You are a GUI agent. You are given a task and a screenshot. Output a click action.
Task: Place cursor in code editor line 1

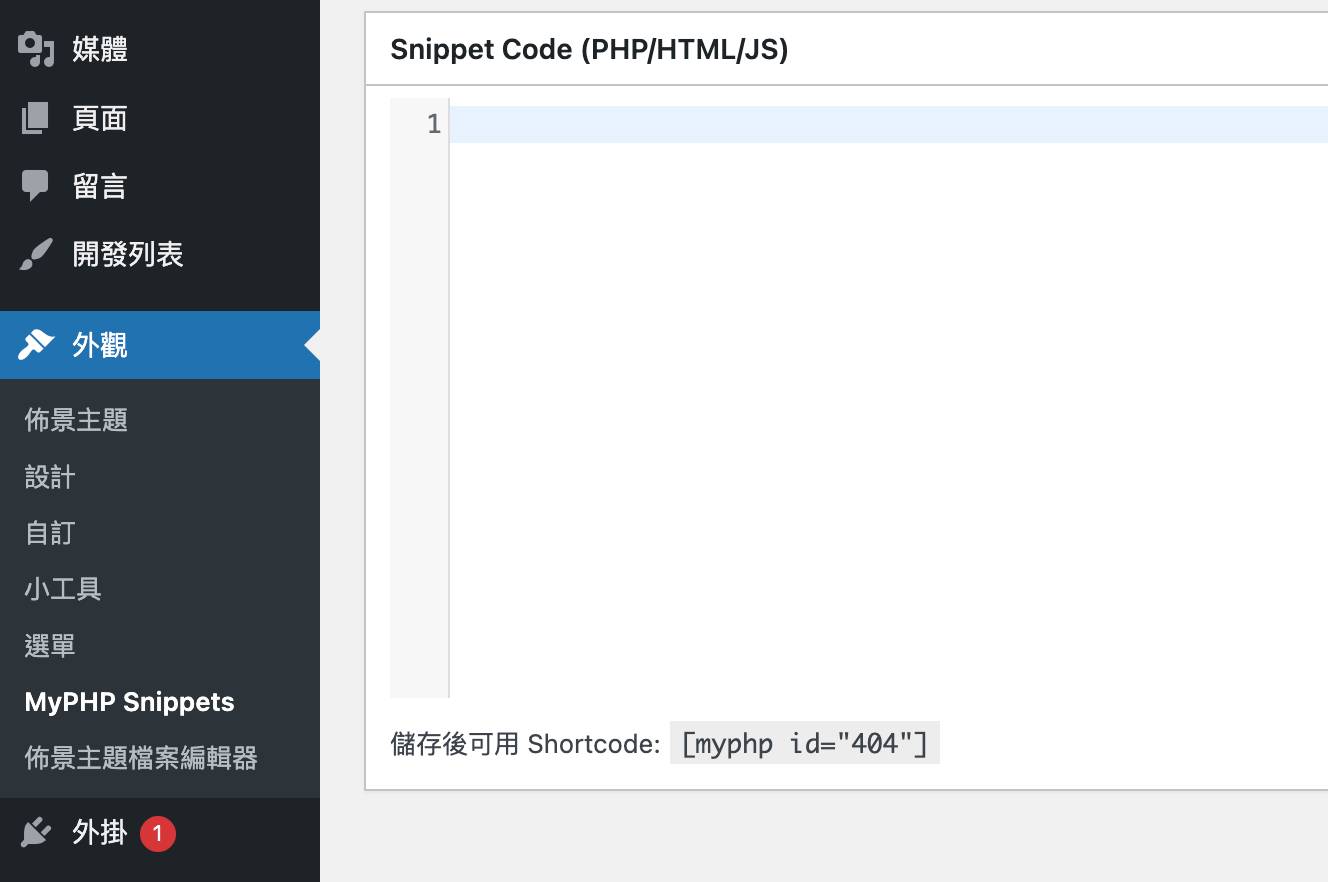coord(880,125)
